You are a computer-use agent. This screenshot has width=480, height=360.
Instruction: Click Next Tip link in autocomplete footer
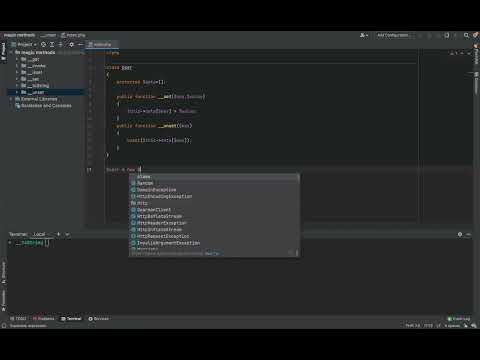click(x=212, y=254)
